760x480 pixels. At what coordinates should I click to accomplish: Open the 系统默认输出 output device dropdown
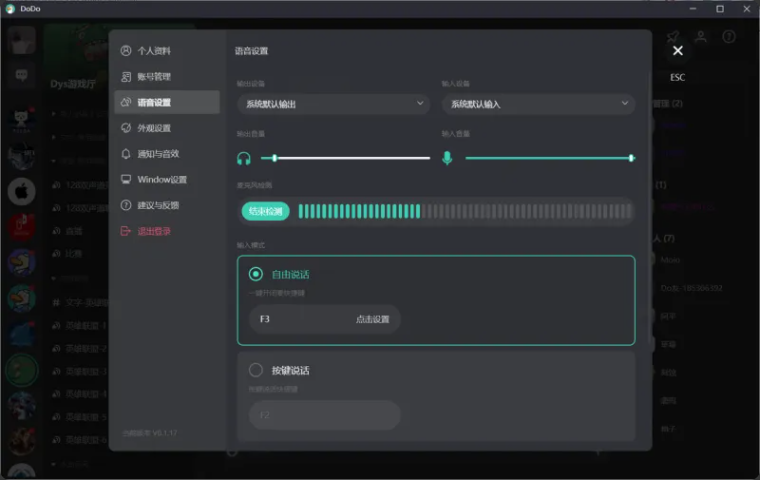coord(333,104)
